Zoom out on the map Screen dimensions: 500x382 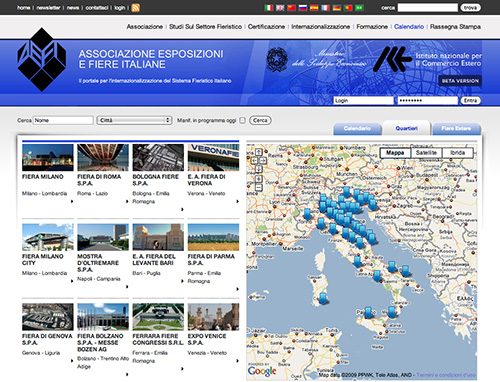pyautogui.click(x=259, y=188)
